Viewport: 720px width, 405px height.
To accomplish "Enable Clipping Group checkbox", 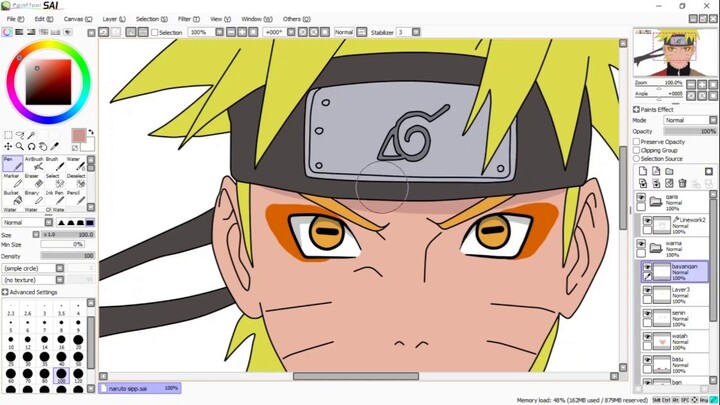I will tap(637, 150).
